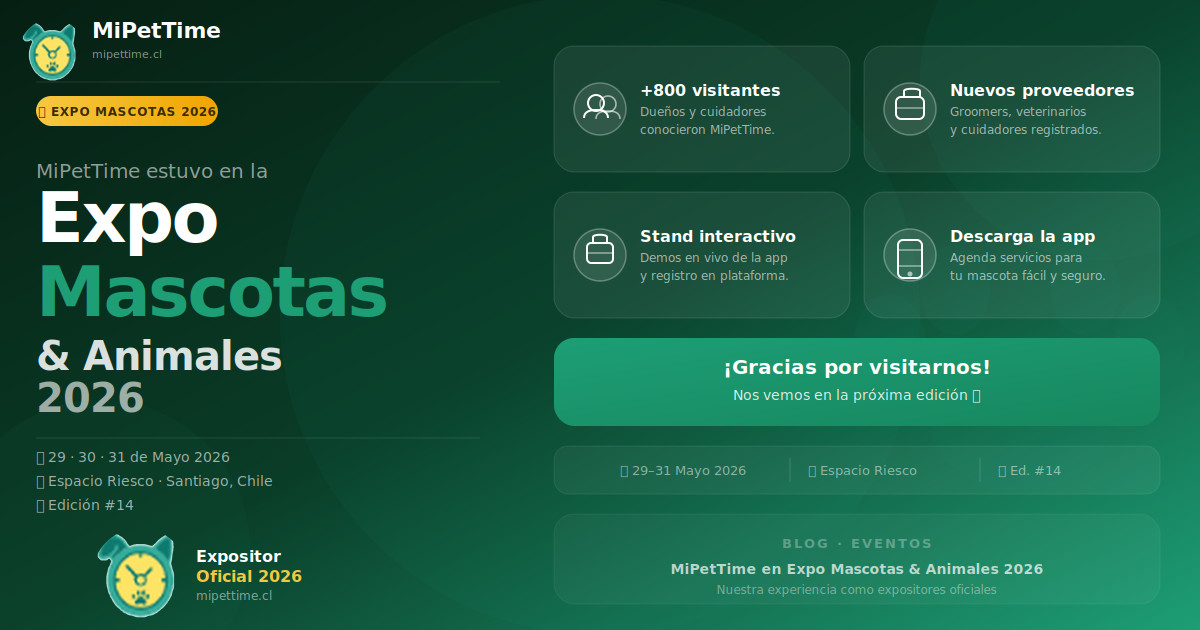Screen dimensions: 1200x630
Task: Open the BLOG · EVENTOS label
Action: click(x=857, y=544)
